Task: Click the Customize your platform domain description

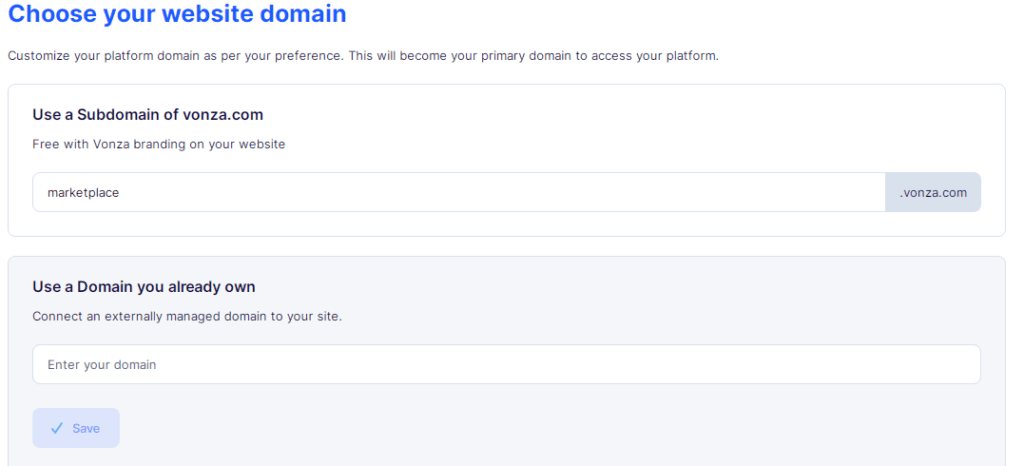Action: (x=362, y=55)
